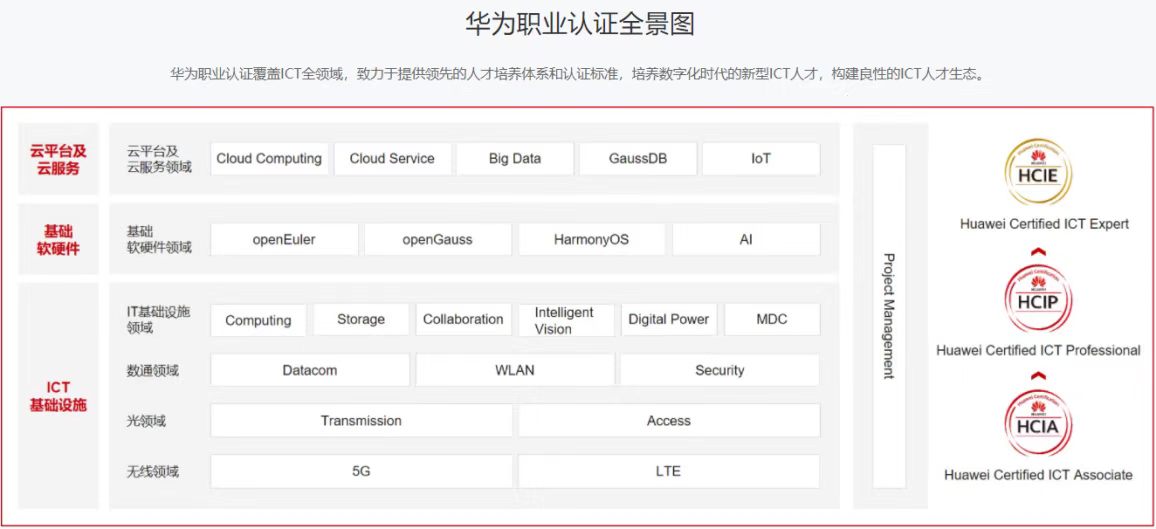1156x529 pixels.
Task: Open the vertical Project Management box
Action: point(889,316)
